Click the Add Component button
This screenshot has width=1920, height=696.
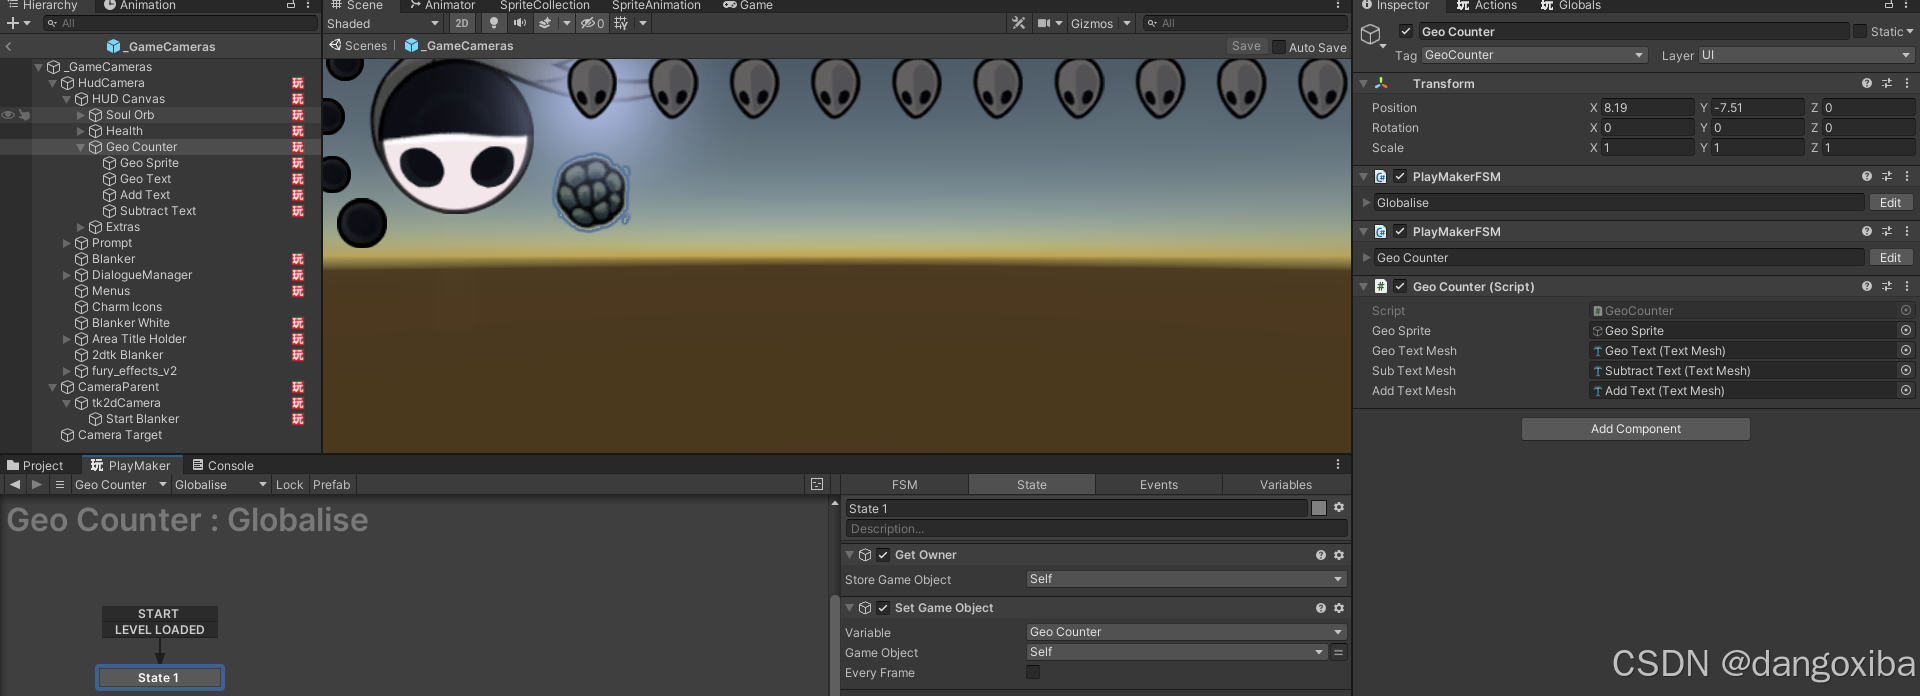click(x=1635, y=429)
